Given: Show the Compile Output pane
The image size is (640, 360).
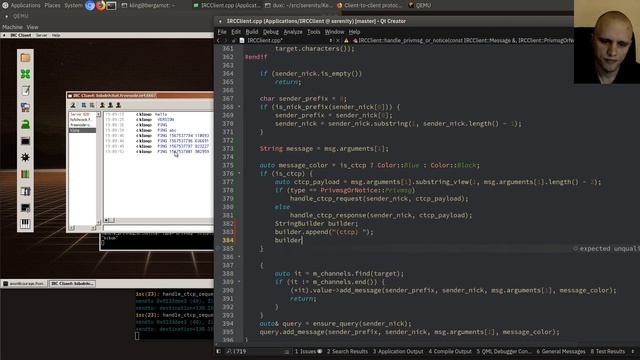Looking at the screenshot, I should [450, 351].
